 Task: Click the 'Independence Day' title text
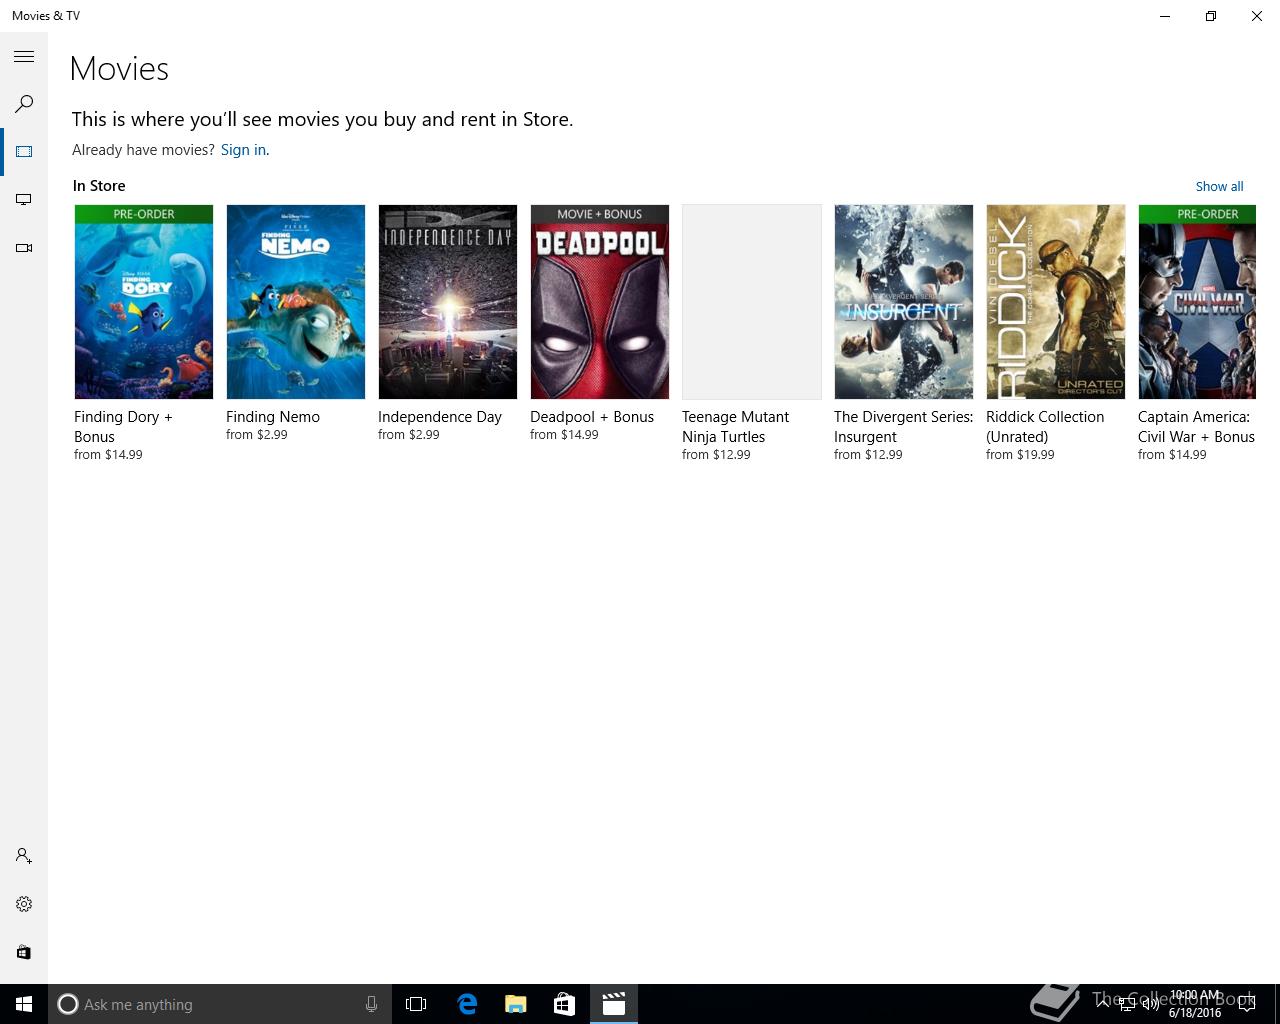440,417
